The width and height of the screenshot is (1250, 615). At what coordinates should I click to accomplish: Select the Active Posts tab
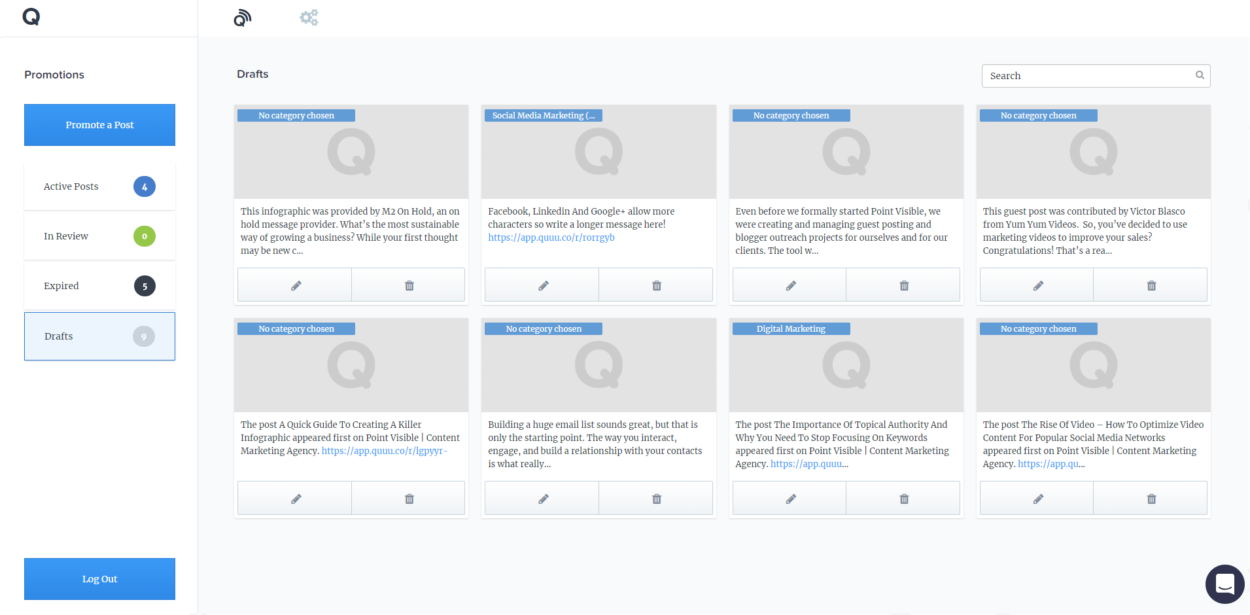coord(99,186)
